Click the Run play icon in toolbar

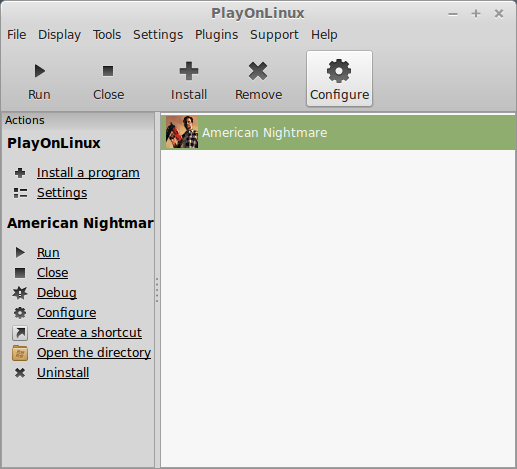click(x=40, y=71)
